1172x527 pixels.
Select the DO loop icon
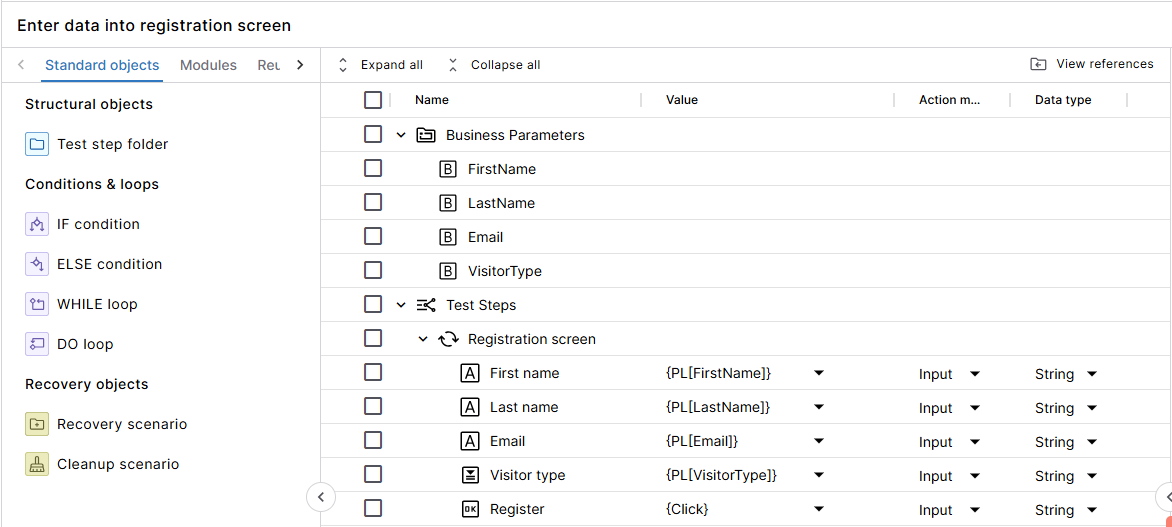(x=37, y=344)
